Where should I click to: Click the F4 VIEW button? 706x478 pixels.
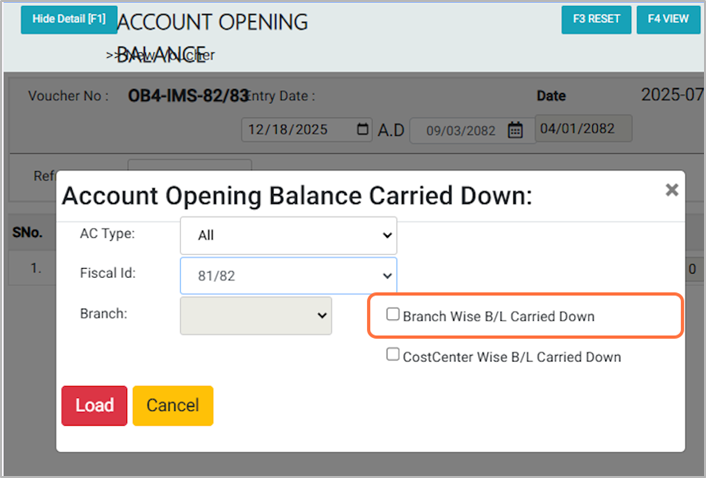click(x=668, y=19)
